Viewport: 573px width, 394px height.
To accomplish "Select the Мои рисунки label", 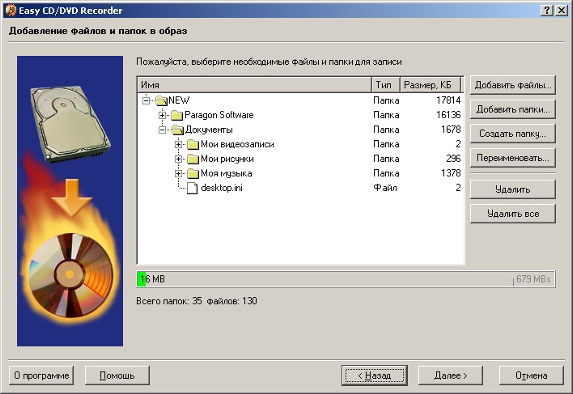I will [x=227, y=159].
